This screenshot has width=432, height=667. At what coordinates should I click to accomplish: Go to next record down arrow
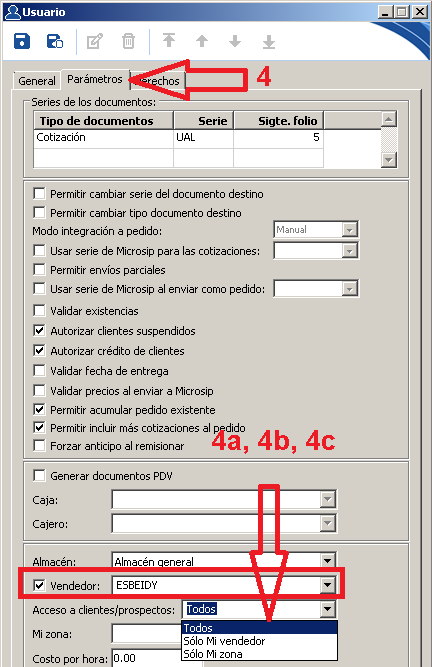(x=235, y=41)
